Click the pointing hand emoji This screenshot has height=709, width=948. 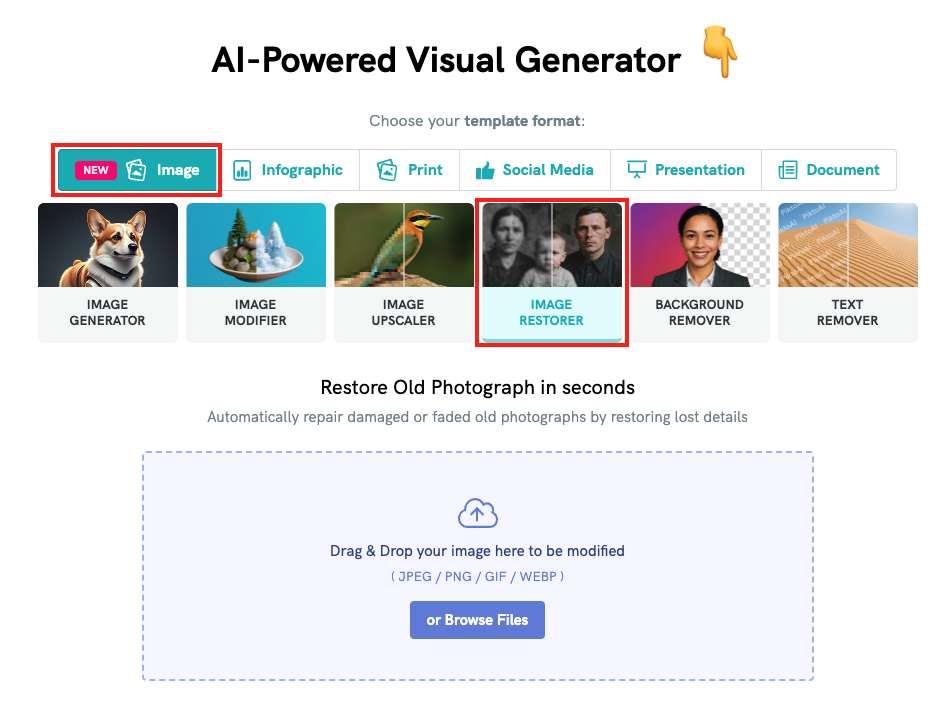click(719, 51)
